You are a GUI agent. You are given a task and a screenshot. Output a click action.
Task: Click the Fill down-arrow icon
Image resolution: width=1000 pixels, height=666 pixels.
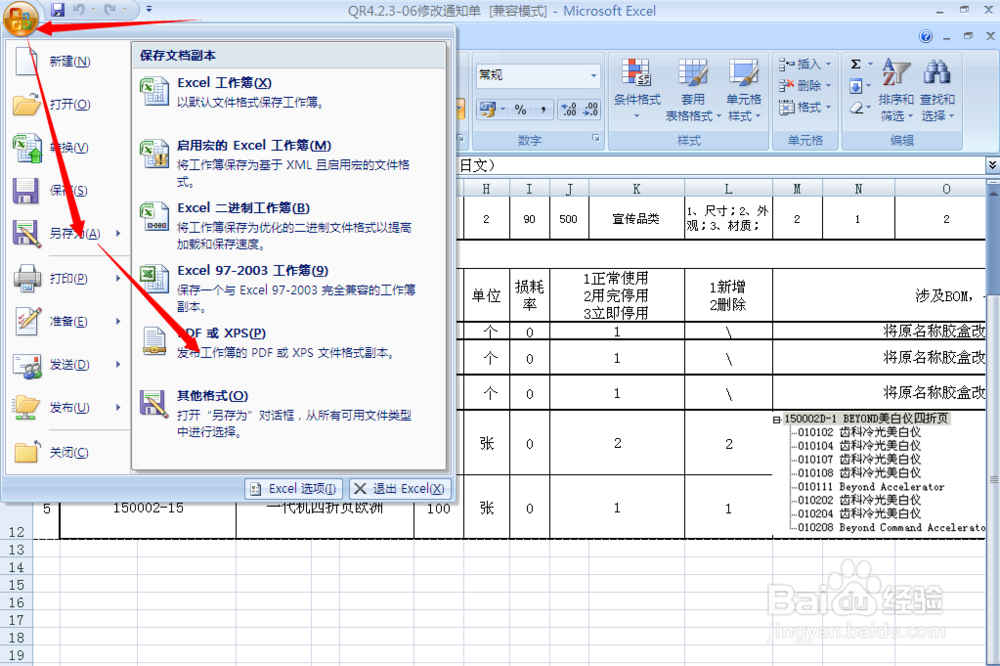click(x=856, y=86)
